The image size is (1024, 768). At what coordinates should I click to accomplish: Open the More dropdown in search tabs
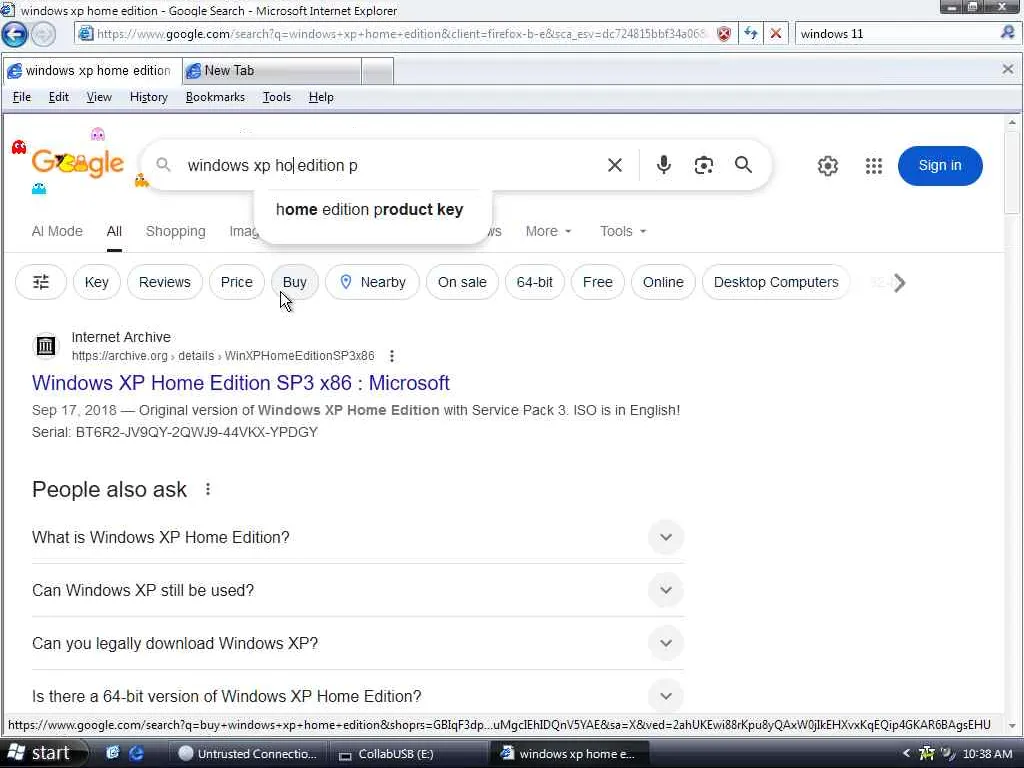pyautogui.click(x=549, y=231)
